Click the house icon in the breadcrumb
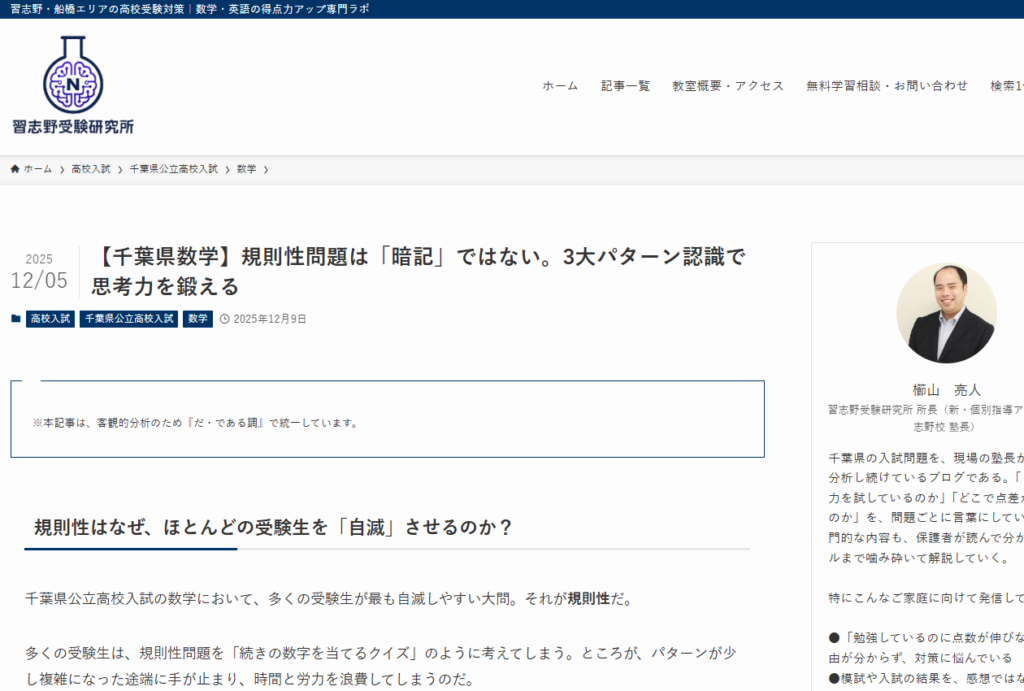 click(x=15, y=169)
